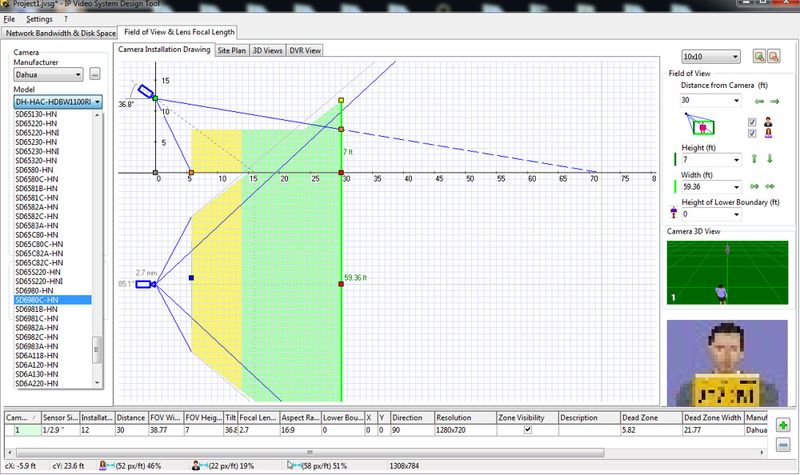Click the zoom in magnifier icon
This screenshot has width=800, height=475.
tap(760, 57)
